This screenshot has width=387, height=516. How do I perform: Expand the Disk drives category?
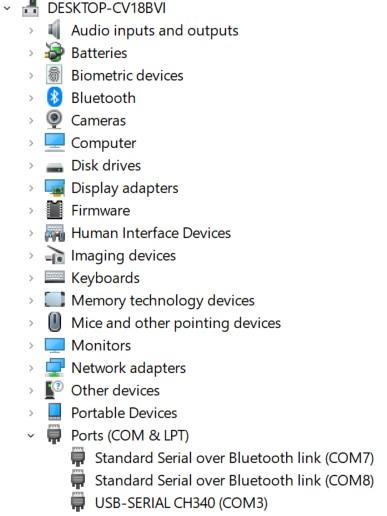[31, 166]
